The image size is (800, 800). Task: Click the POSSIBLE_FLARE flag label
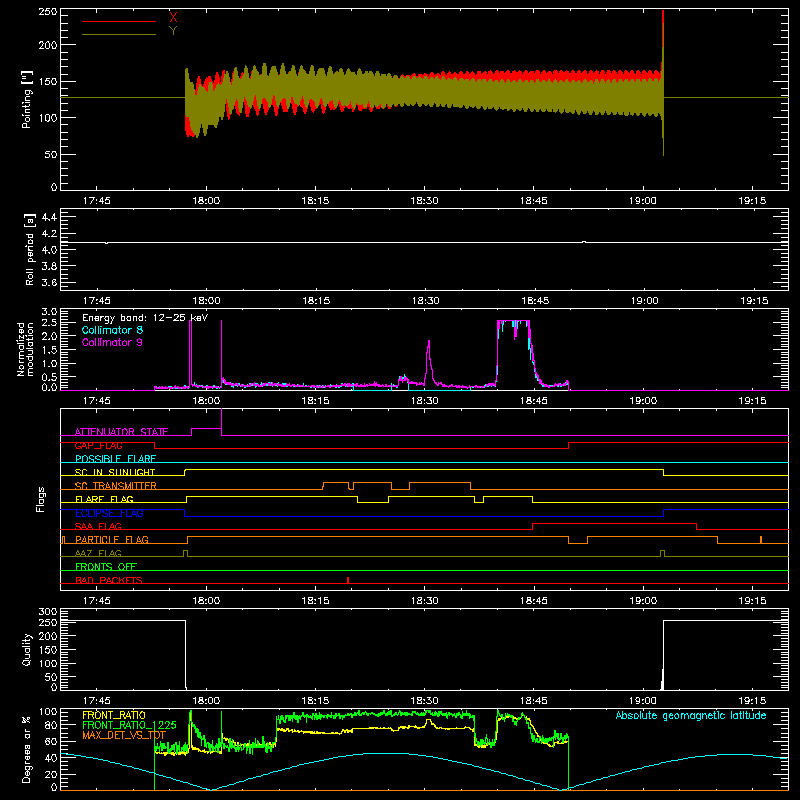point(115,459)
